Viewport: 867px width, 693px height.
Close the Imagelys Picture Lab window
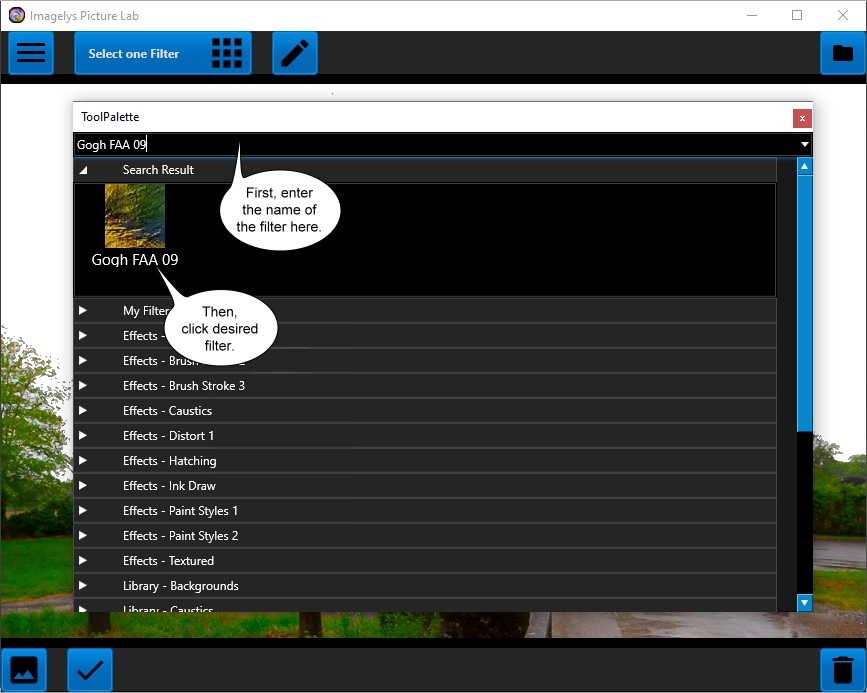pos(843,15)
